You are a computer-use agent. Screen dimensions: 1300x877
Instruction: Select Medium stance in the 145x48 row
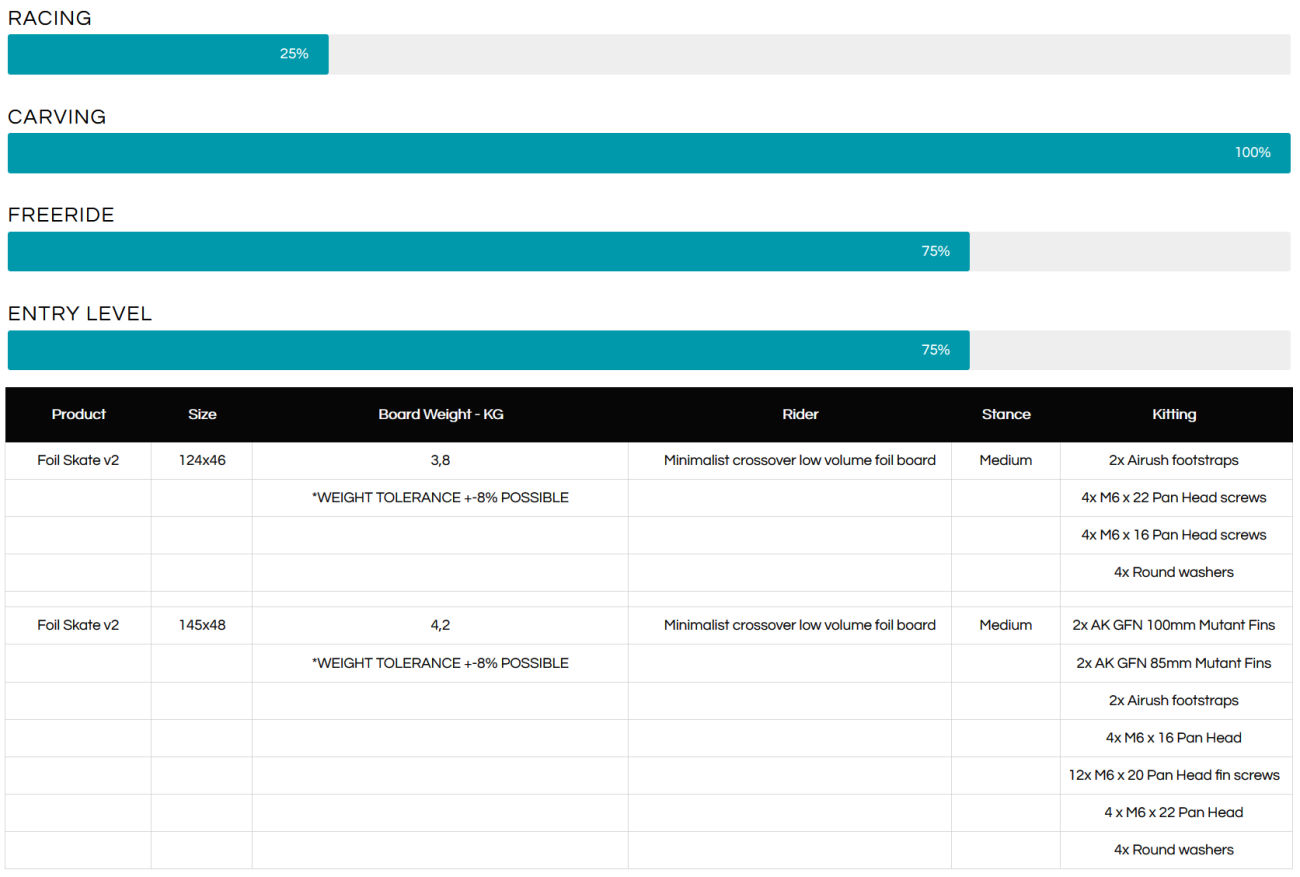coord(1006,626)
